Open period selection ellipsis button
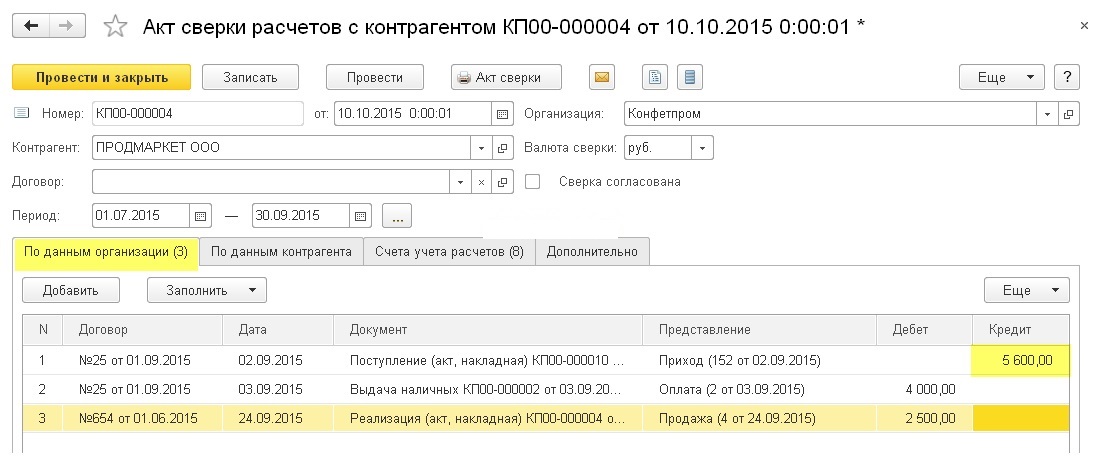The height and width of the screenshot is (467, 1100). tap(397, 216)
